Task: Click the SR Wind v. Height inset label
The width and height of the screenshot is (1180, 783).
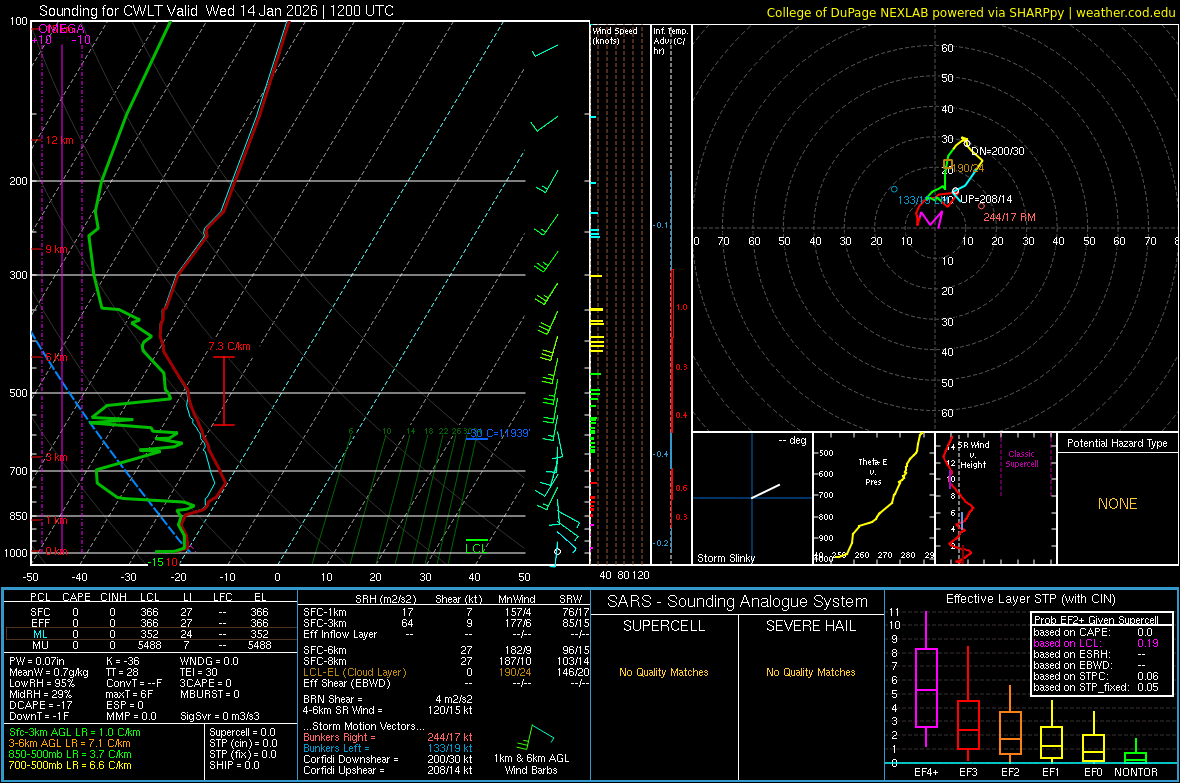Action: pyautogui.click(x=973, y=455)
